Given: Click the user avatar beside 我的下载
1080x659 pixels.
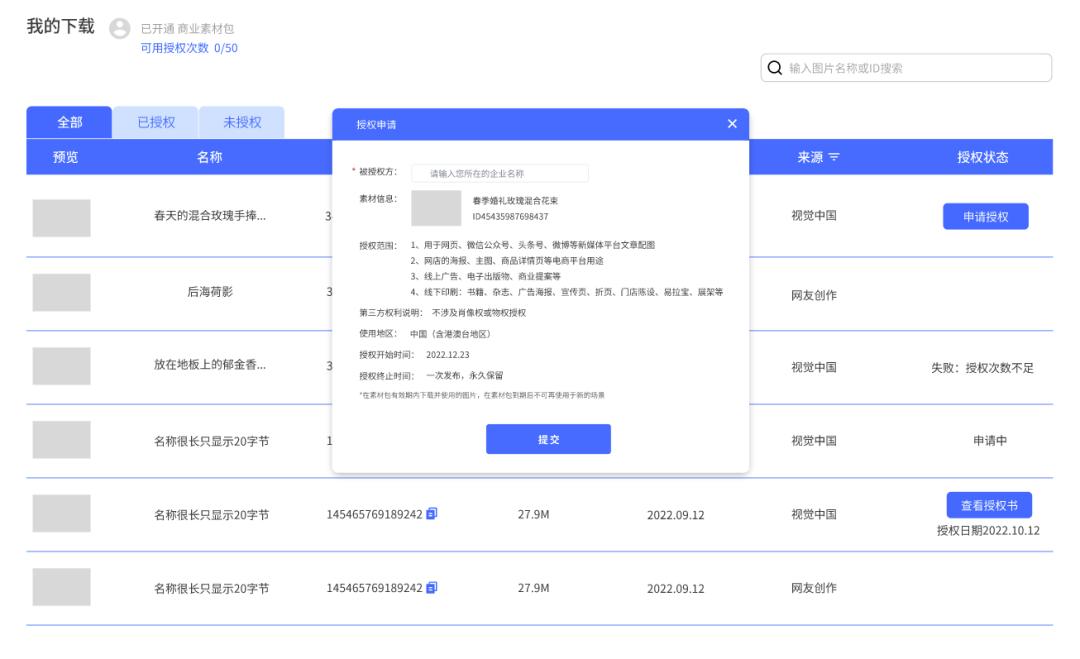Looking at the screenshot, I should click(120, 27).
